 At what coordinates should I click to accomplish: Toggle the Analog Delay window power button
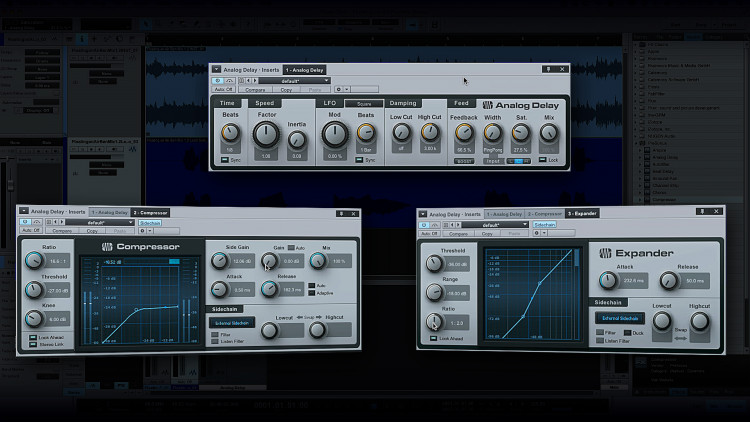(218, 81)
